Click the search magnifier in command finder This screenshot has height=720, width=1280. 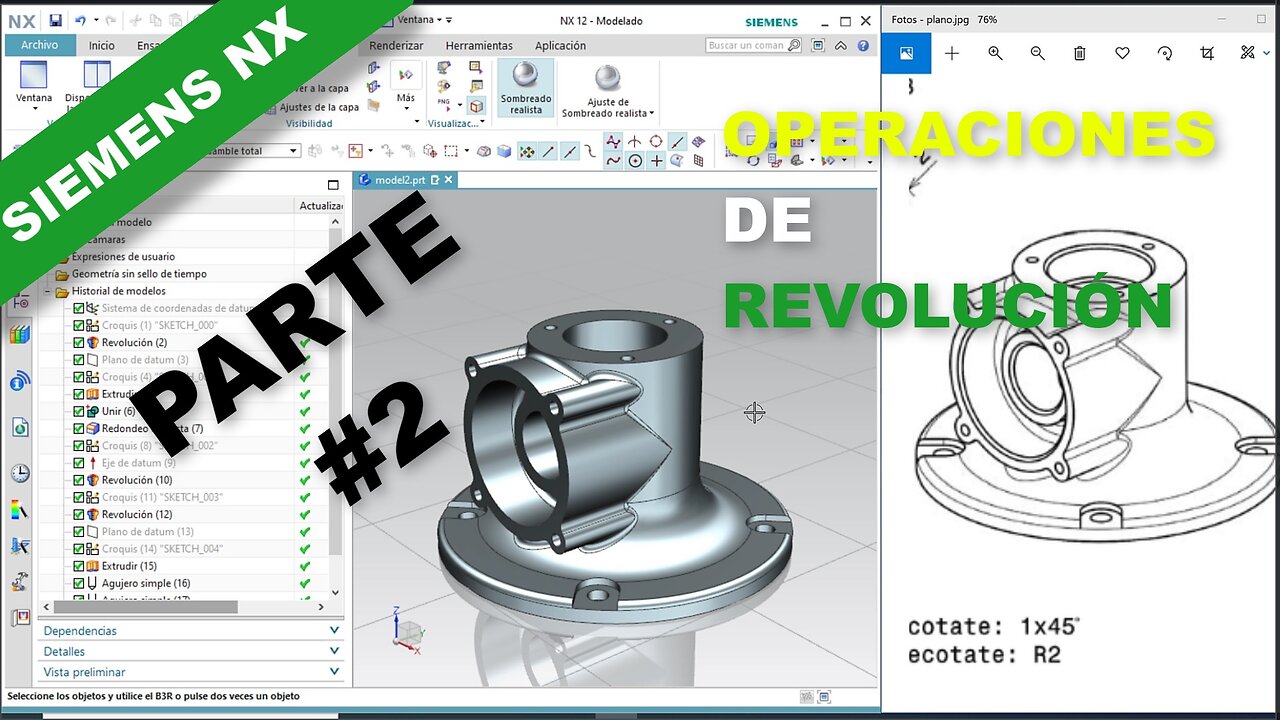[x=794, y=45]
